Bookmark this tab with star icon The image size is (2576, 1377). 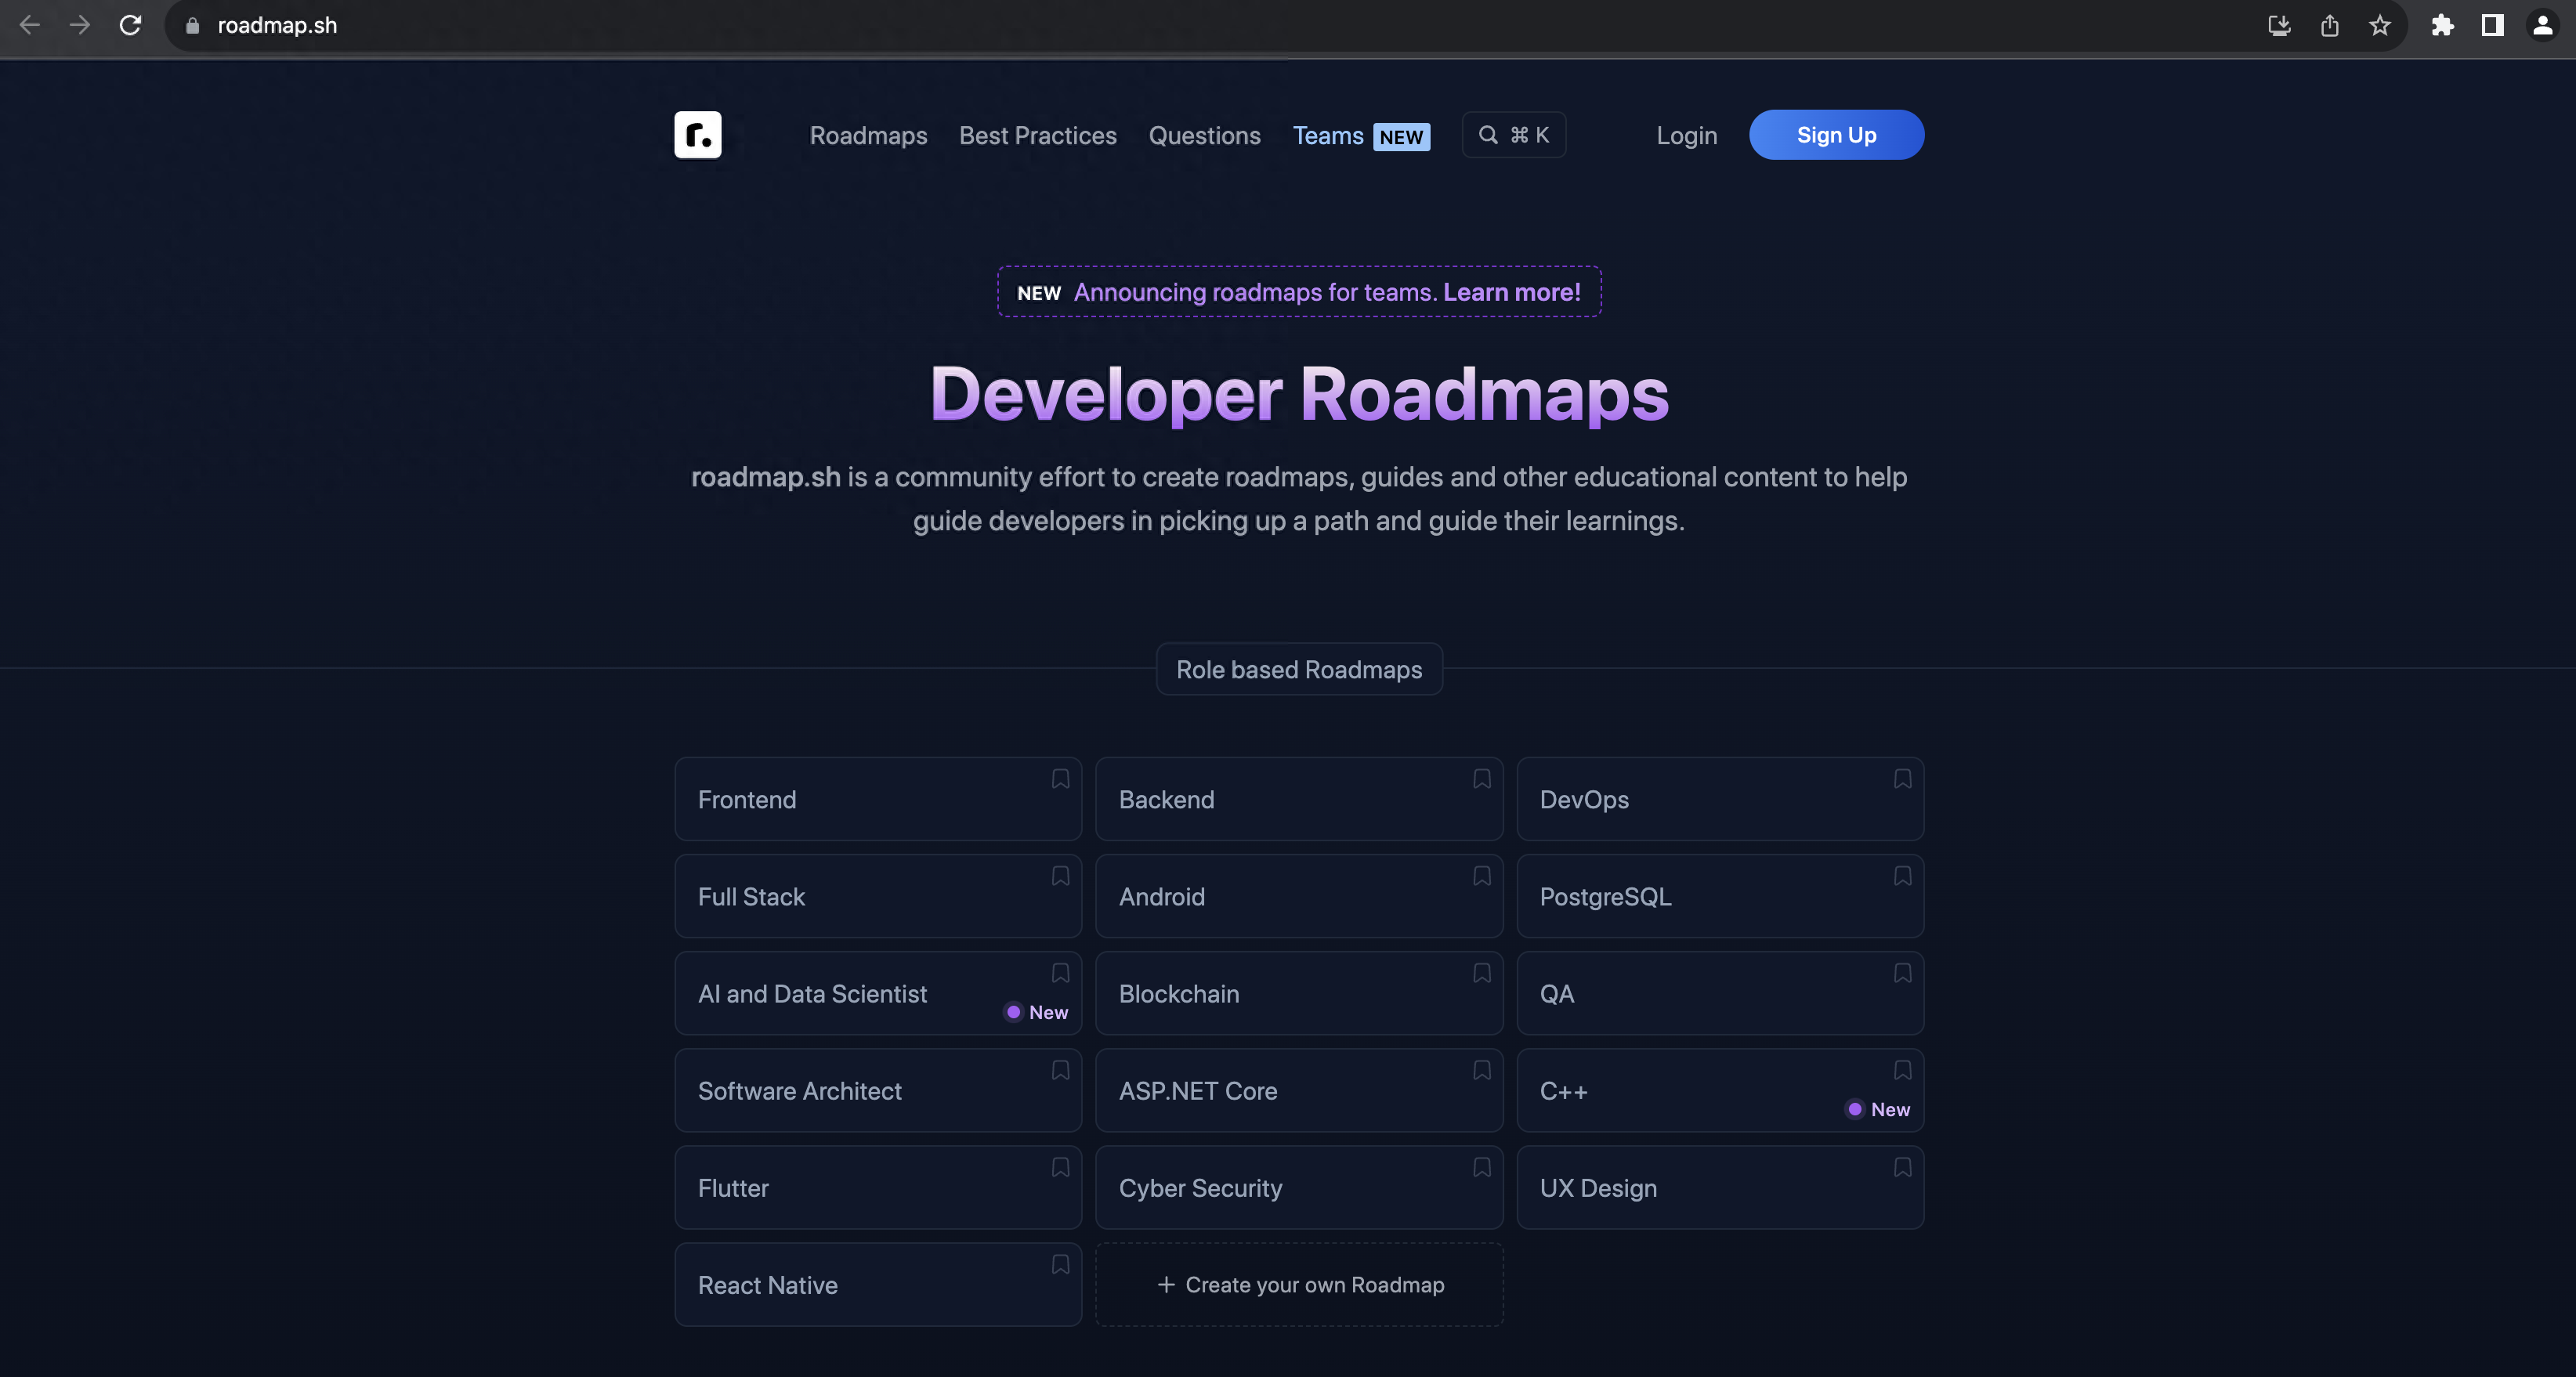(2380, 25)
